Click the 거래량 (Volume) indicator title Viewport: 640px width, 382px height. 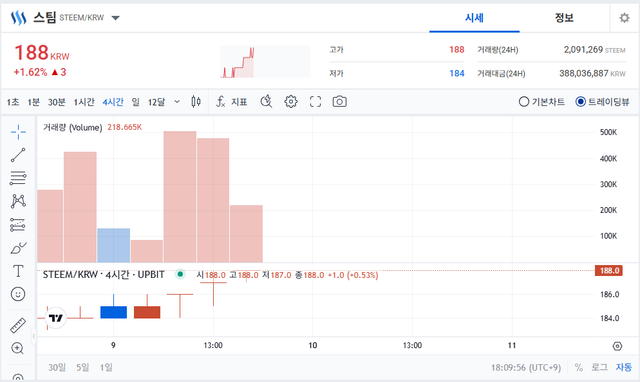coord(73,127)
